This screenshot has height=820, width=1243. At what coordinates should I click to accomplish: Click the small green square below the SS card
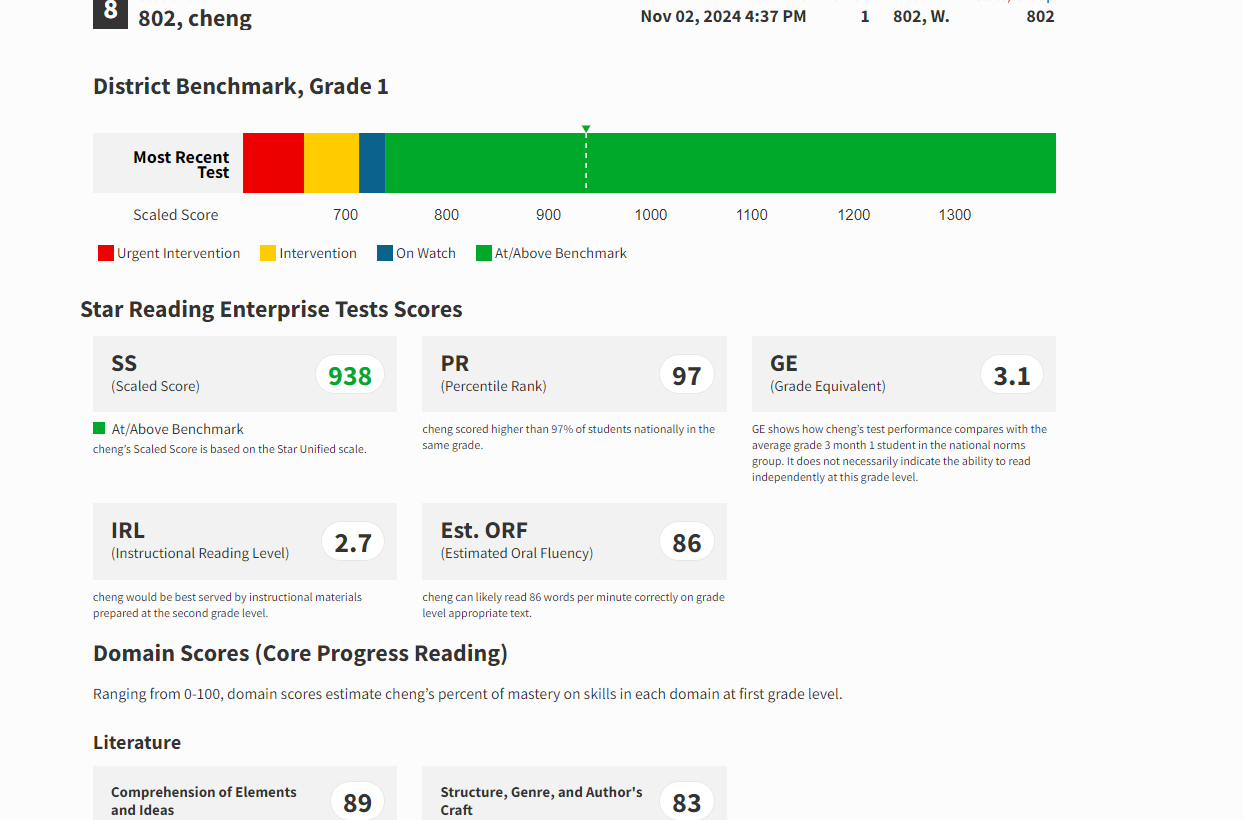click(x=99, y=428)
